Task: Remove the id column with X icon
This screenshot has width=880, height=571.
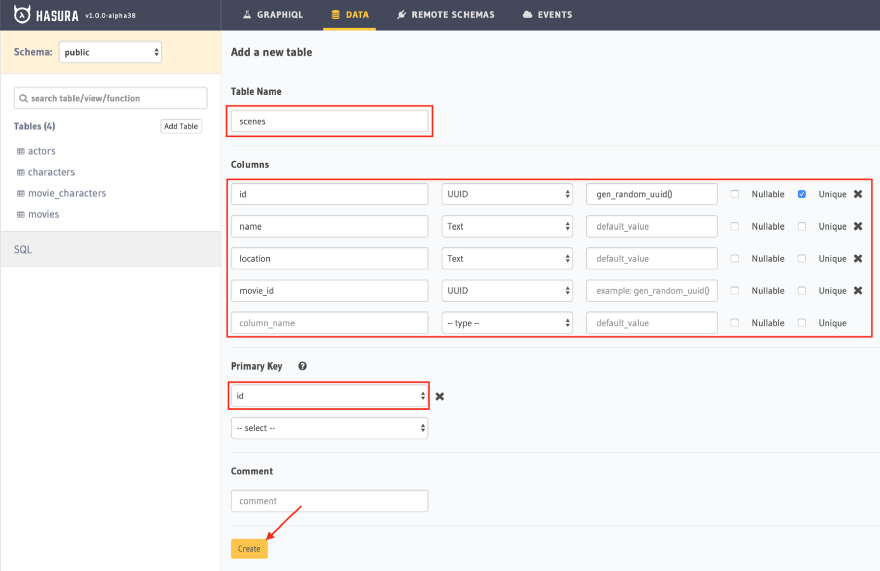Action: pos(858,194)
